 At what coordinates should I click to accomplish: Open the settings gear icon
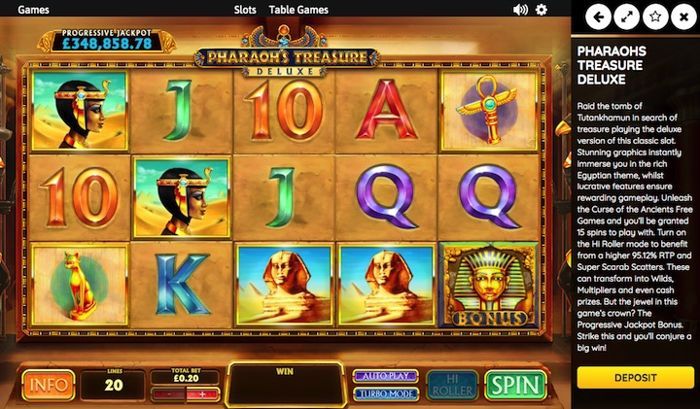coord(541,9)
